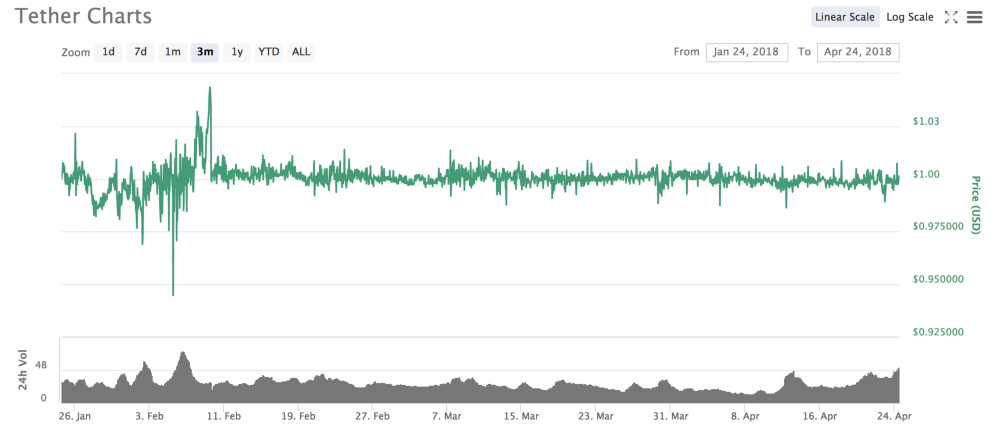Click the 24h Vol axis title
Screen dimensions: 1000x434
pyautogui.click(x=23, y=370)
